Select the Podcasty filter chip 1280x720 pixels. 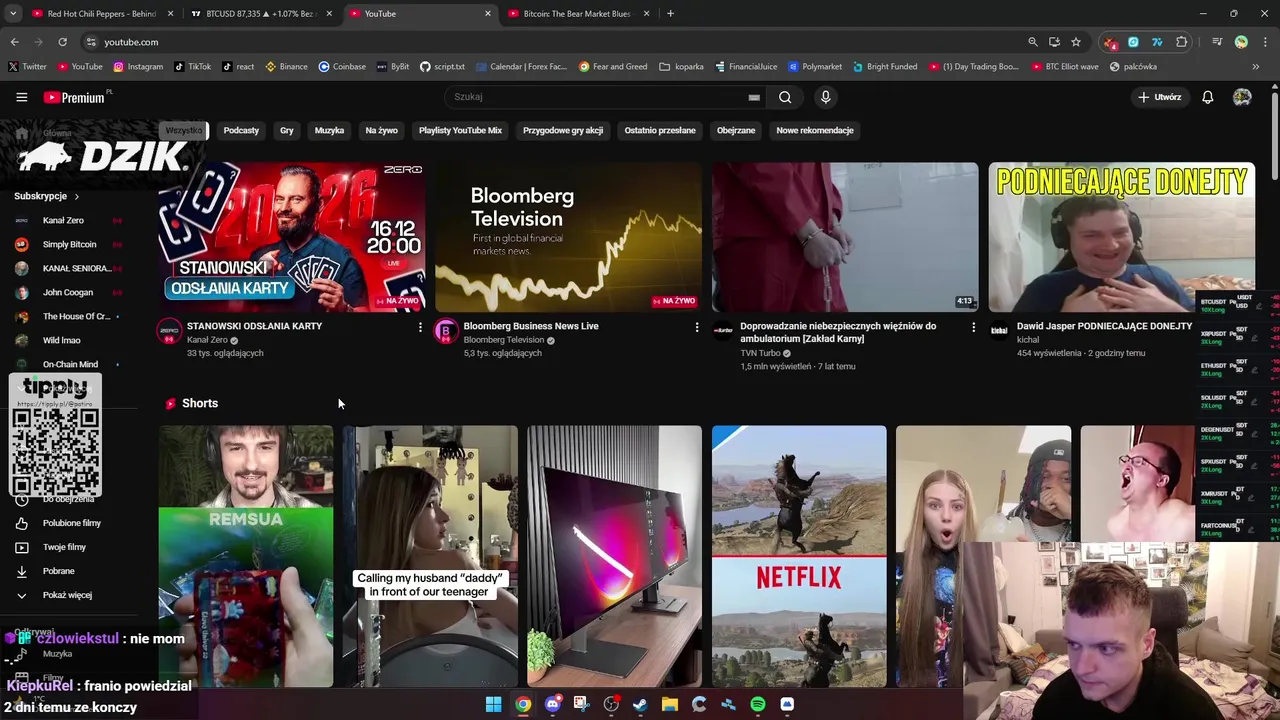241,130
